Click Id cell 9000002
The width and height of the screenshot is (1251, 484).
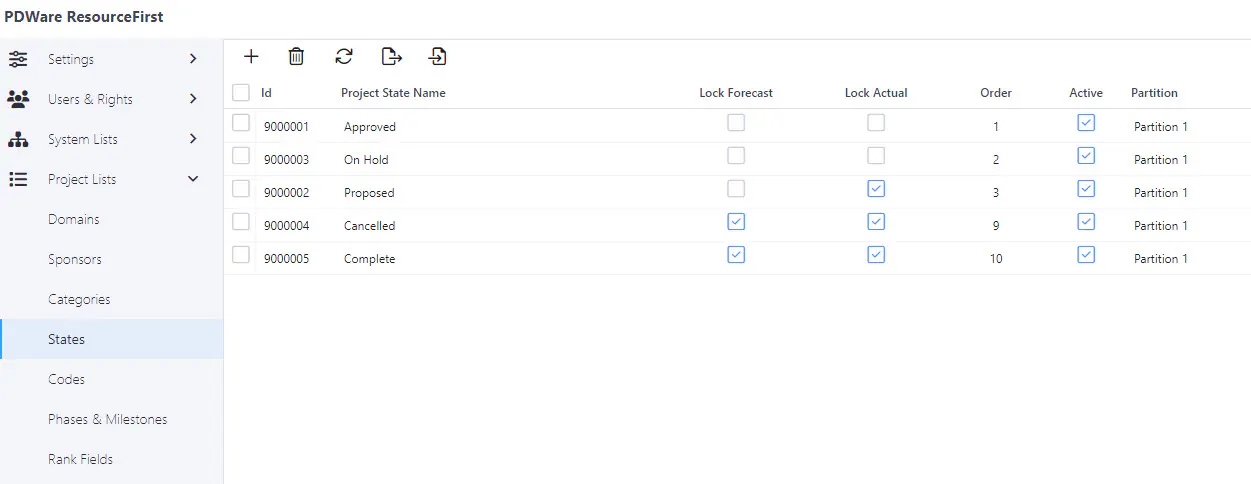[x=286, y=193]
